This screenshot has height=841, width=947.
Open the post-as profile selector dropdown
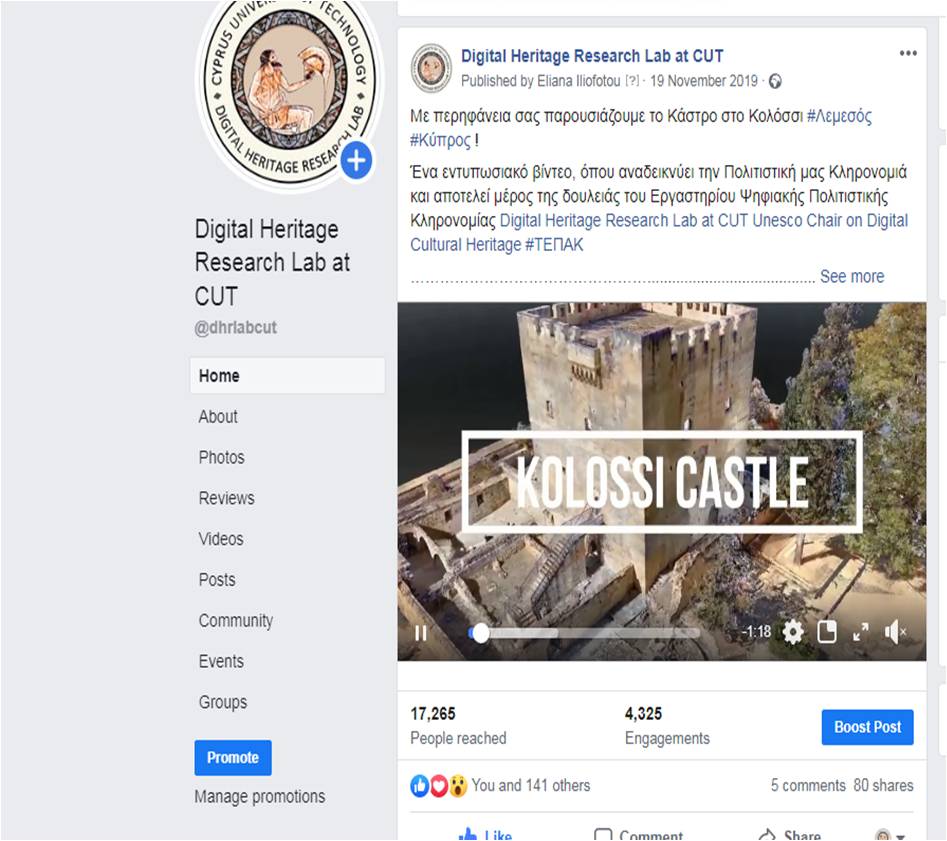tap(891, 836)
